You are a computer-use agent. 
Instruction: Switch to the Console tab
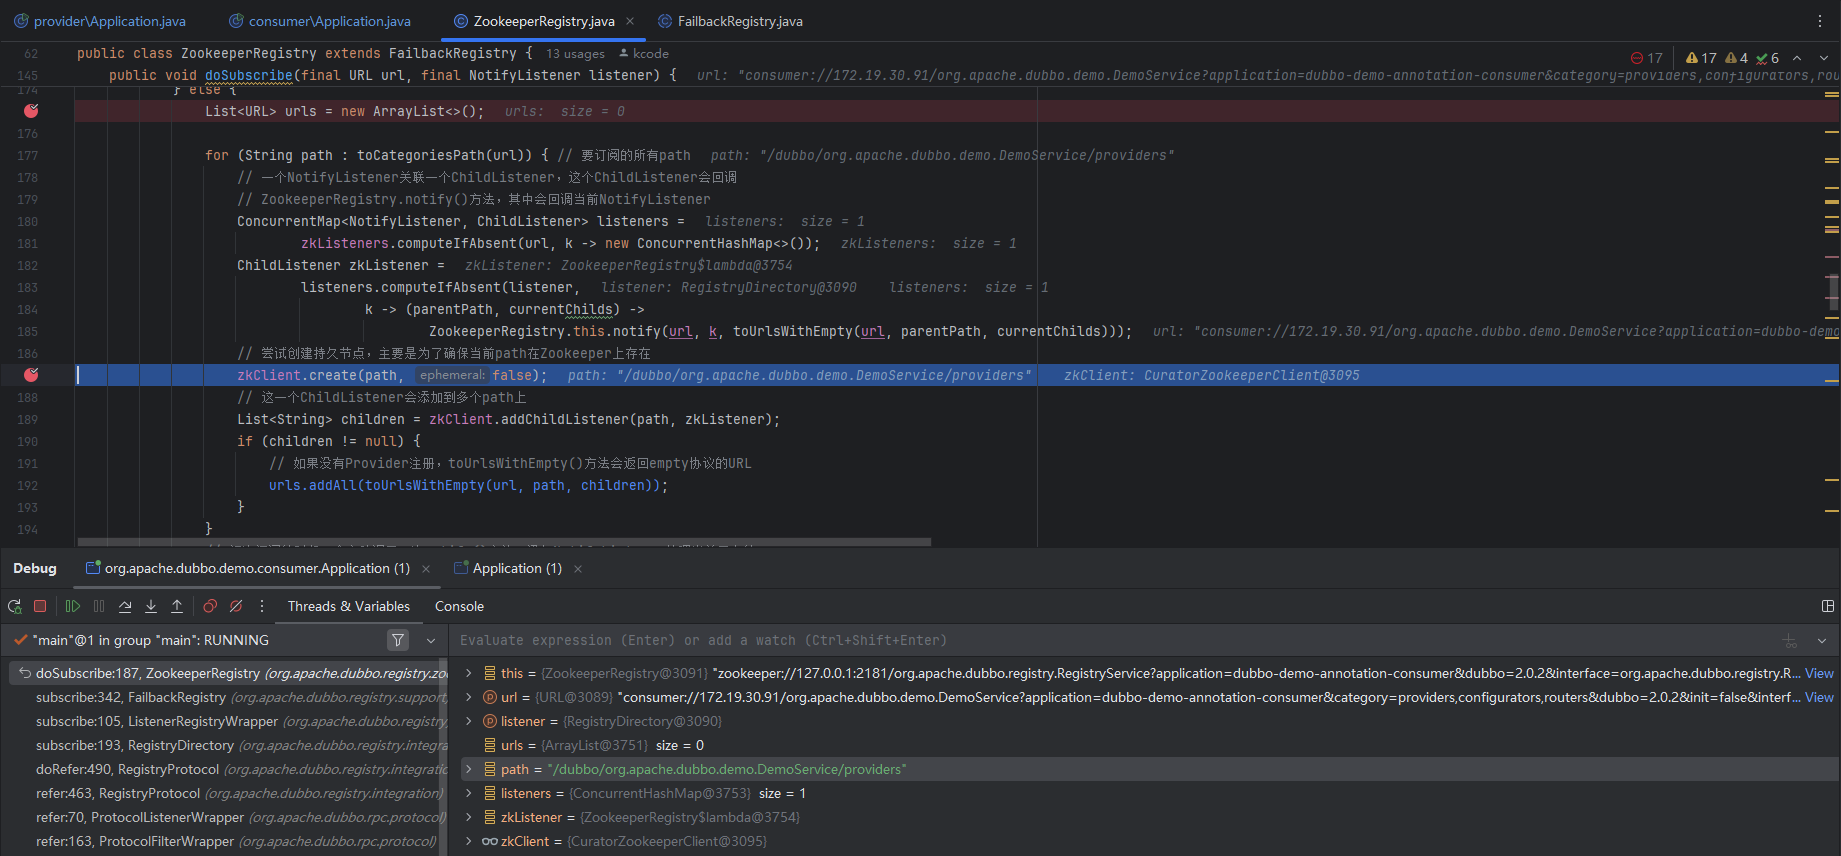pyautogui.click(x=459, y=606)
